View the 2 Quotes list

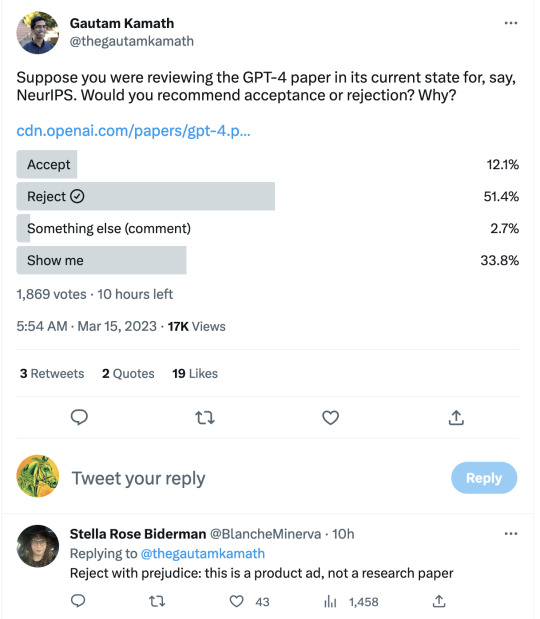[128, 373]
